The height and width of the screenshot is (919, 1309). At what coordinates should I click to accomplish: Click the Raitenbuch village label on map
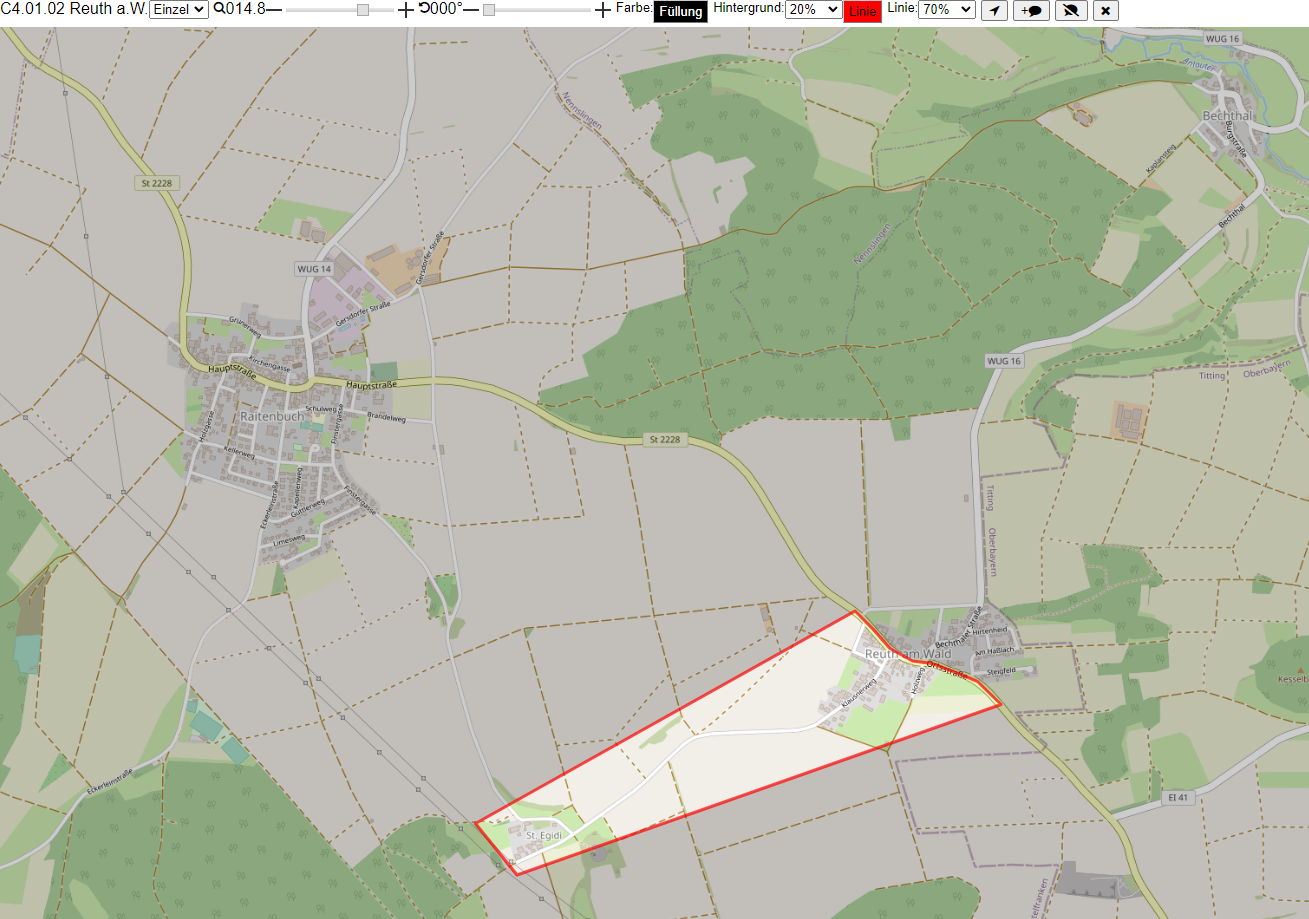270,416
